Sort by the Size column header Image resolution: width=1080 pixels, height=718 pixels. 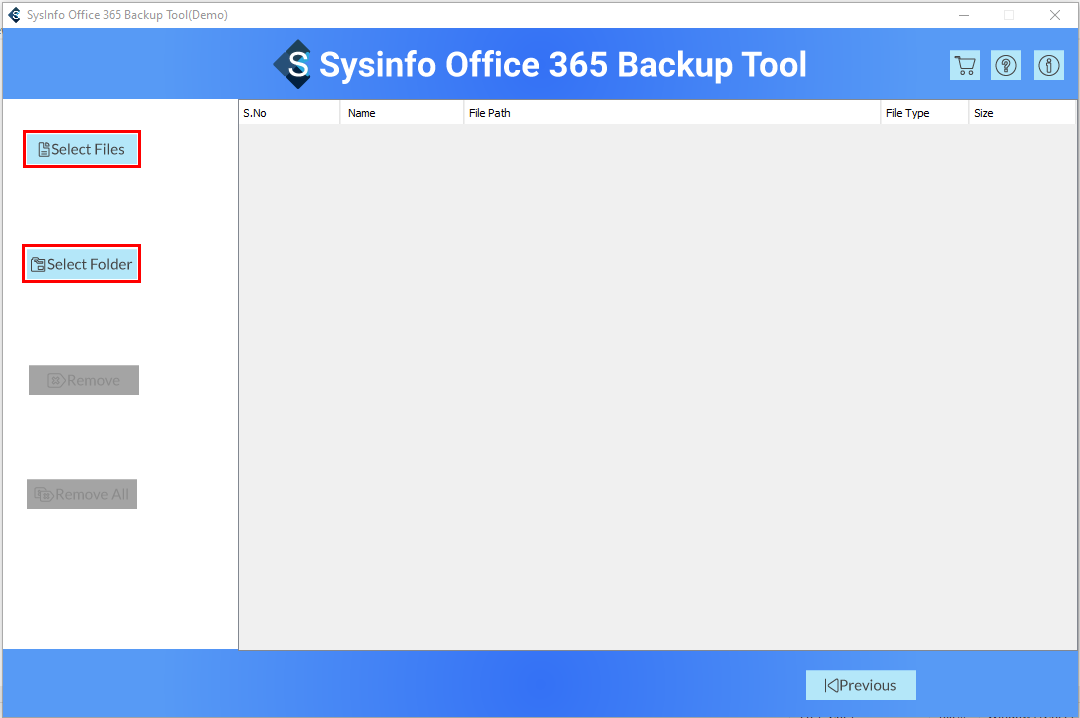tap(1020, 113)
